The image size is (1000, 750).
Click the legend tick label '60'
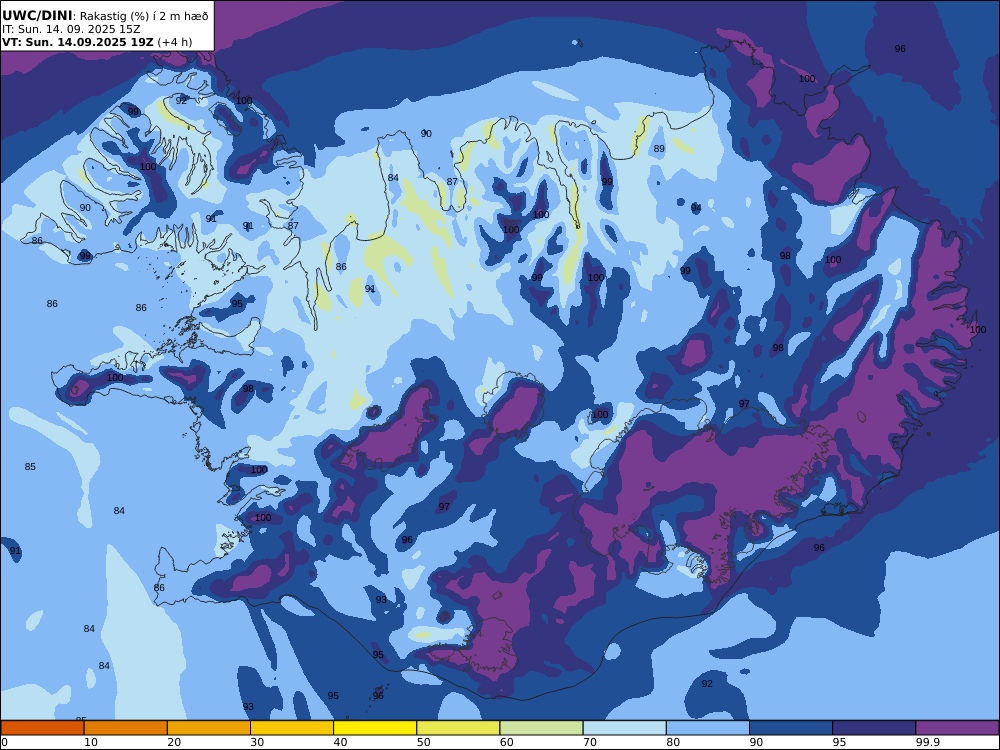pos(507,742)
